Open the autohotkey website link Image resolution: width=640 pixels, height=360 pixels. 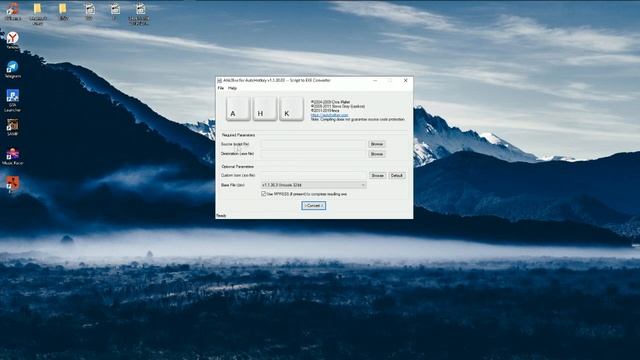pos(329,115)
